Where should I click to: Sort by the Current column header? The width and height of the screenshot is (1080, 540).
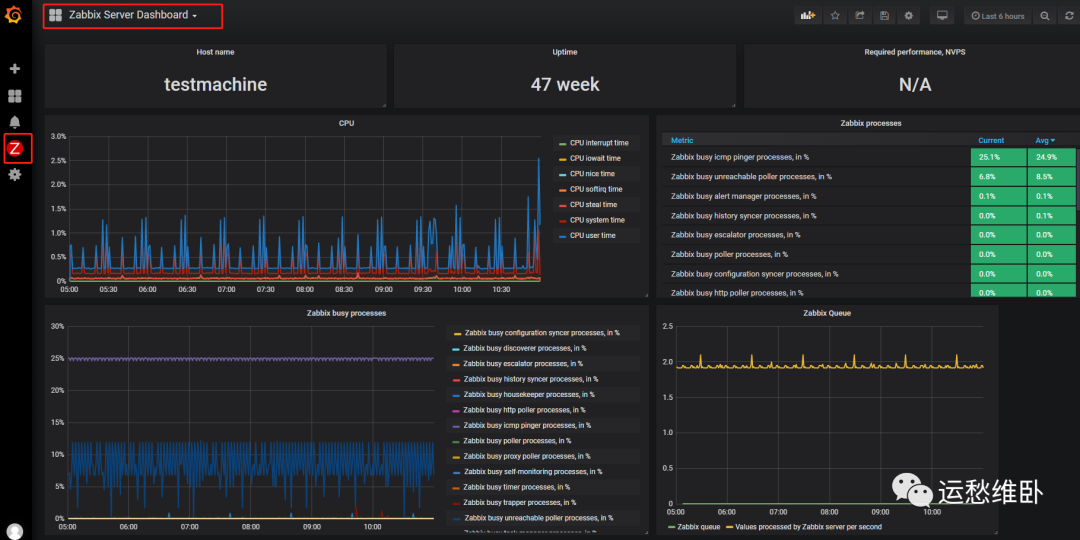pos(991,141)
